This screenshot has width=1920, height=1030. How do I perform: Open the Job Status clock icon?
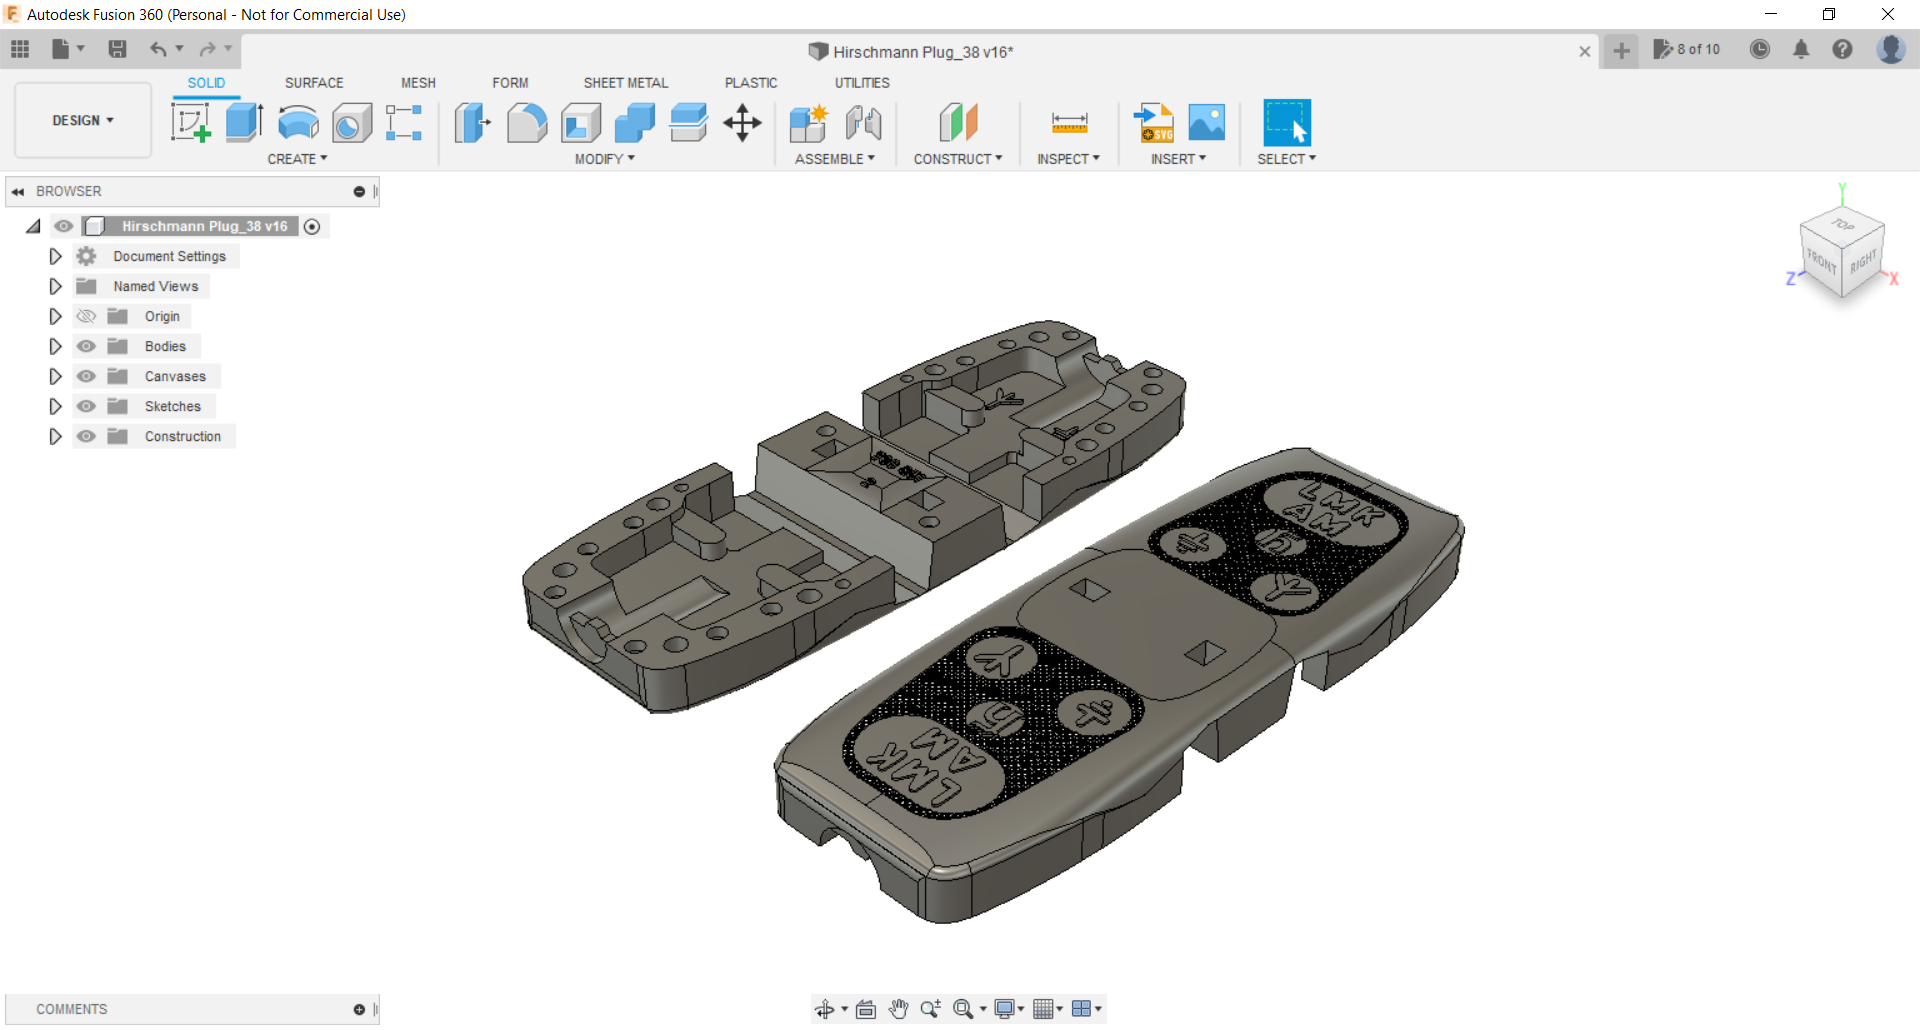[1760, 49]
